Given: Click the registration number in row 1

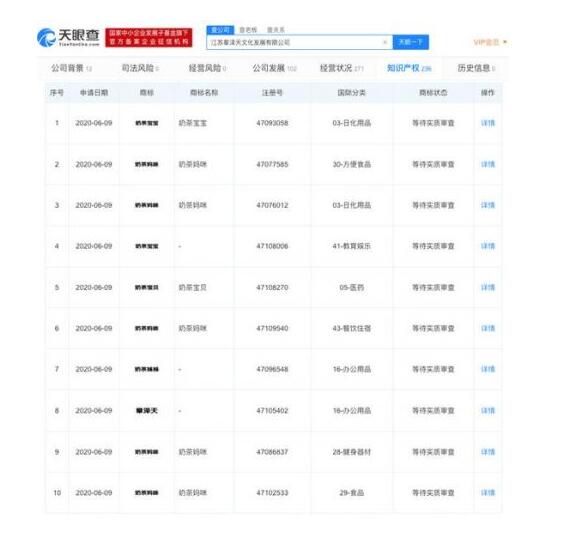Looking at the screenshot, I should [x=272, y=123].
